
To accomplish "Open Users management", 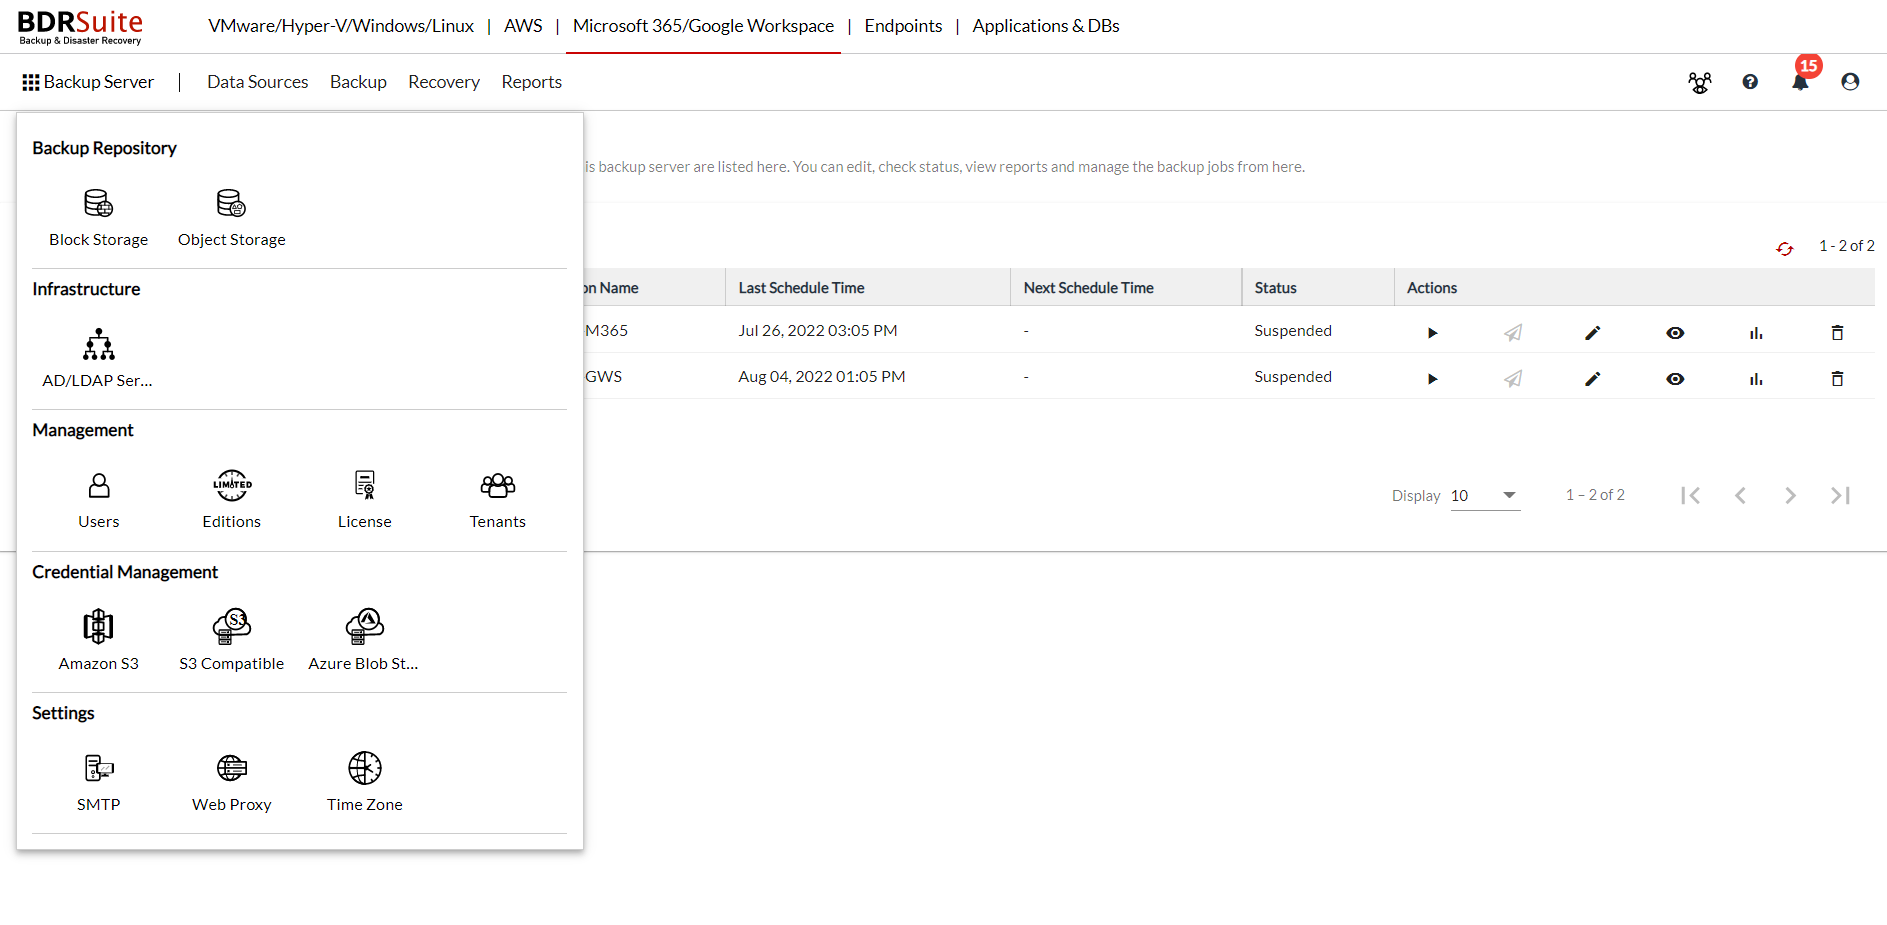I will point(98,499).
